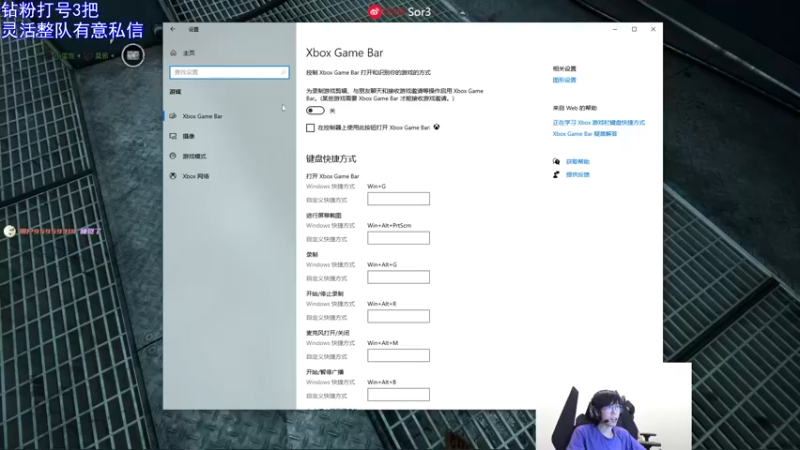The width and height of the screenshot is (800, 450).
Task: Toggle the Xbox Game Bar enable switch
Action: pyautogui.click(x=315, y=111)
